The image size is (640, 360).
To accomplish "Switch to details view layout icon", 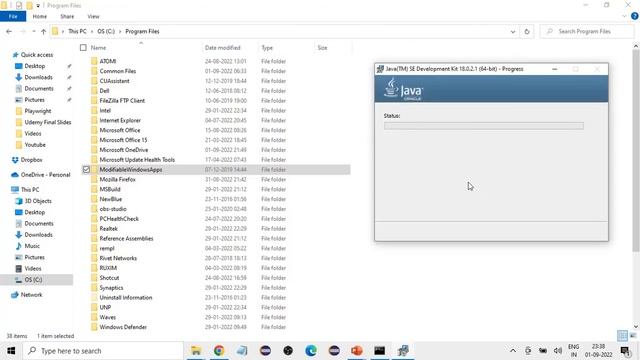I will pos(622,336).
